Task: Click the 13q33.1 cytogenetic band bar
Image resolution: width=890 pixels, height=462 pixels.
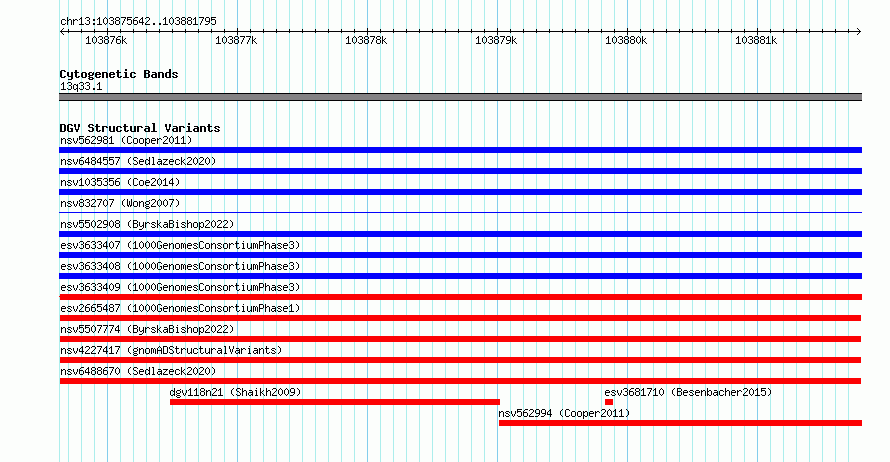Action: (x=460, y=97)
